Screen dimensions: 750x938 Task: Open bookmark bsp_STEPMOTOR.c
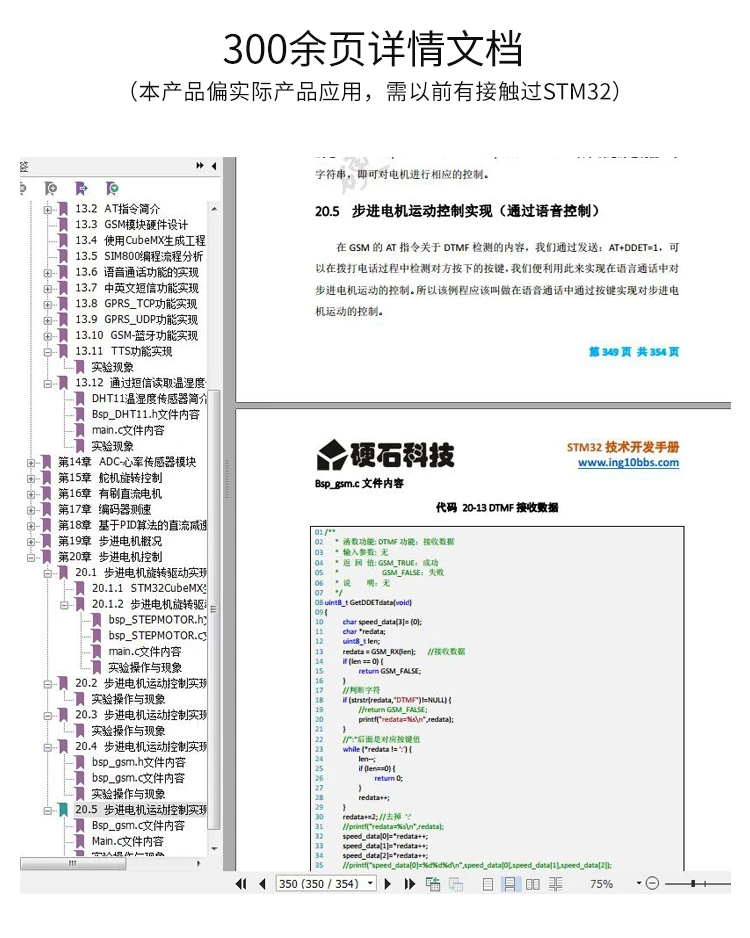click(x=157, y=635)
